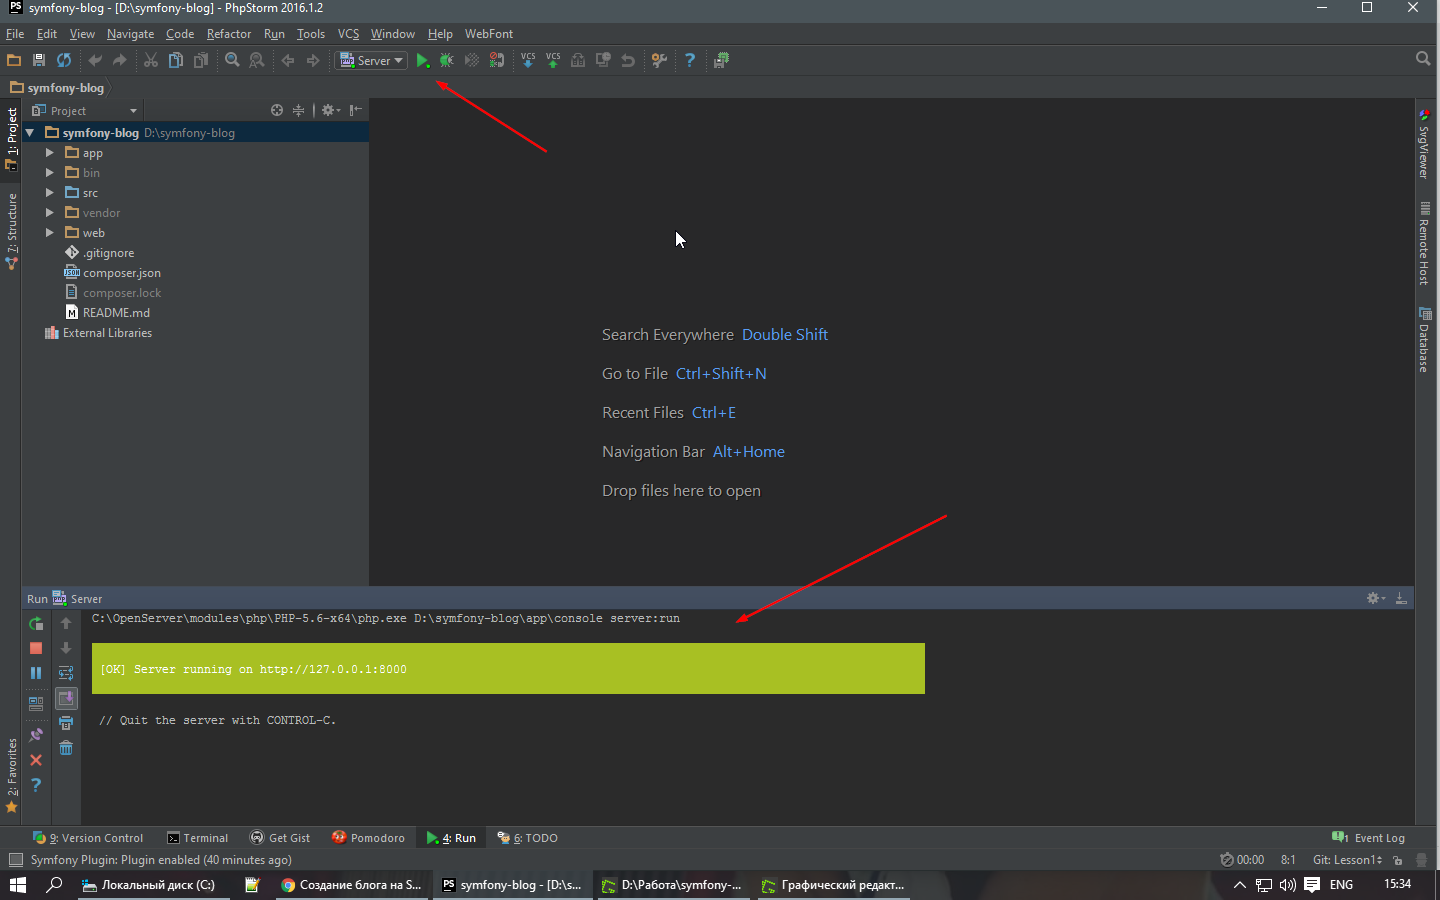Toggle the Database side panel tab
Screen dimensions: 1440x900
pos(1424,340)
